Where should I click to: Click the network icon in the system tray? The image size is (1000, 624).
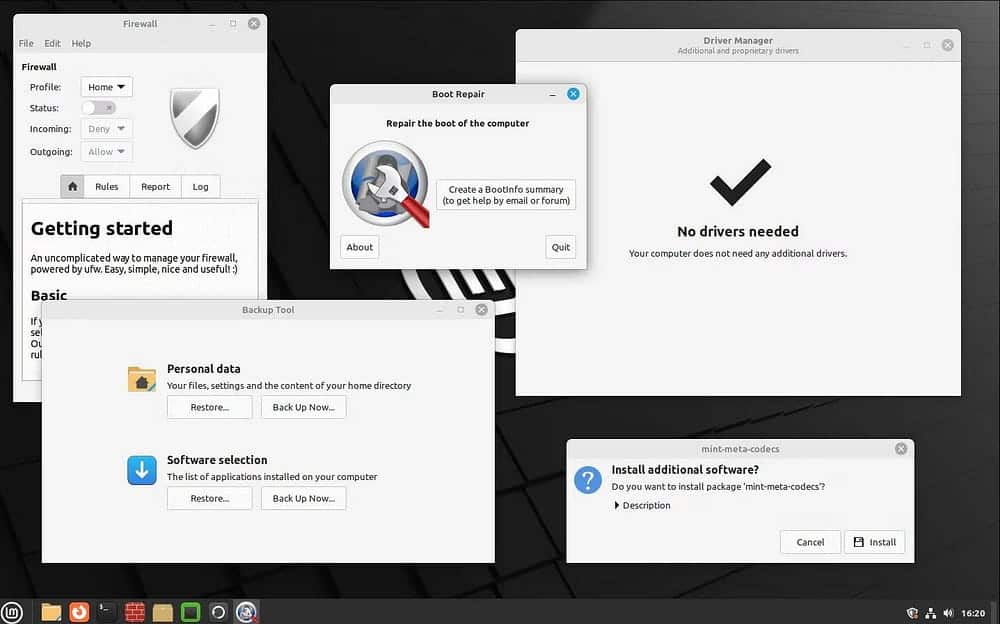point(930,612)
